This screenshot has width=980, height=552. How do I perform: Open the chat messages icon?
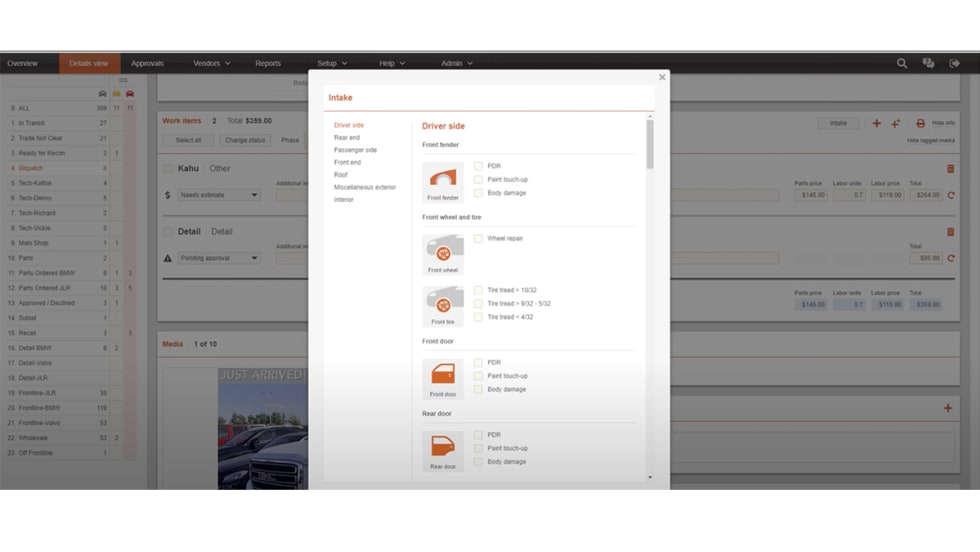point(928,63)
